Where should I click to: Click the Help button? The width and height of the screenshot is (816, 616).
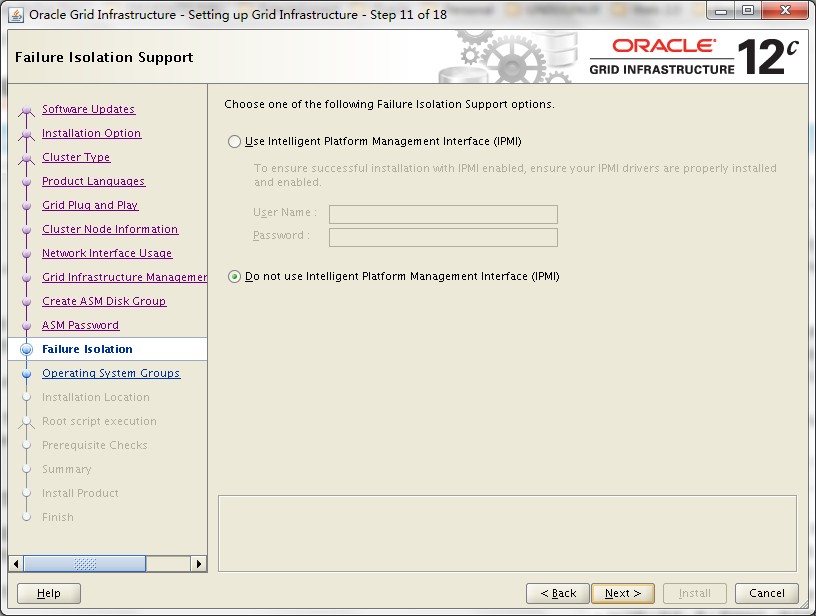point(49,593)
